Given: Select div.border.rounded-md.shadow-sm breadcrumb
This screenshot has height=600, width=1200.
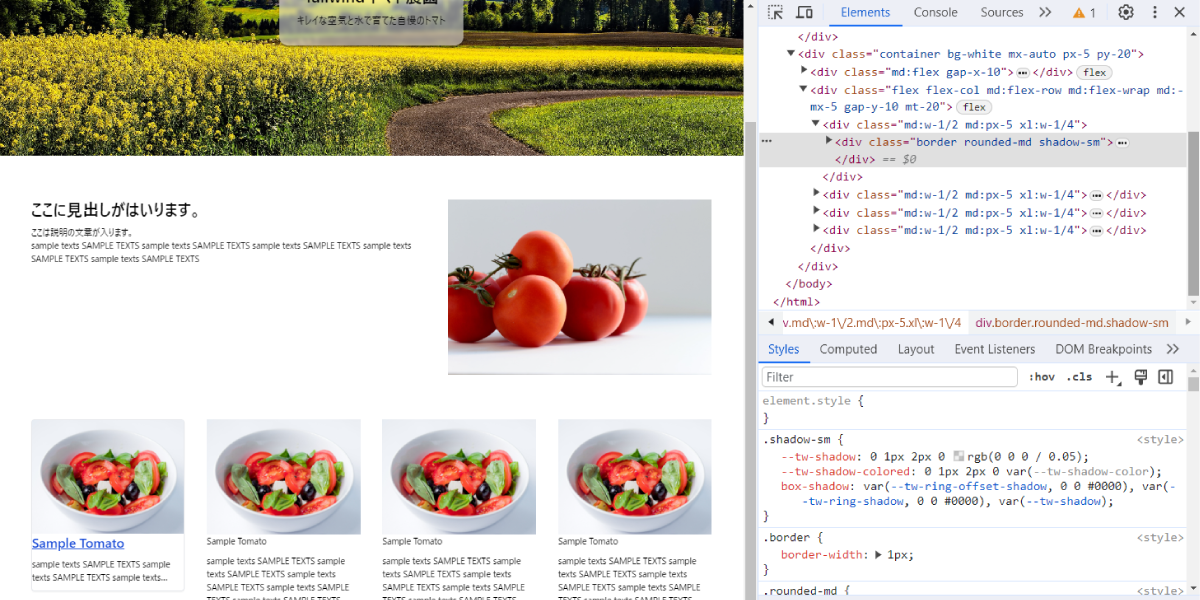Looking at the screenshot, I should 1072,323.
